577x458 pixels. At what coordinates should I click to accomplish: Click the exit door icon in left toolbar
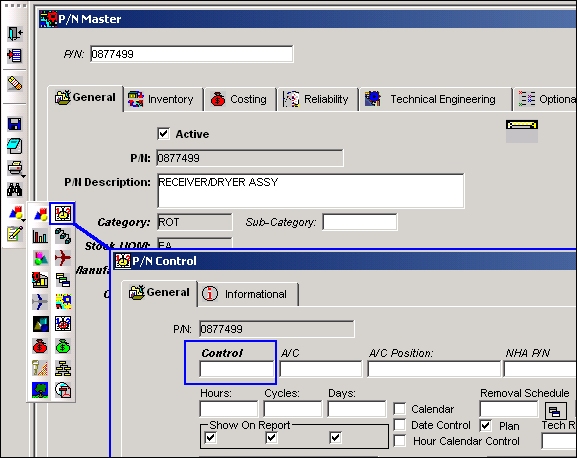tap(15, 33)
